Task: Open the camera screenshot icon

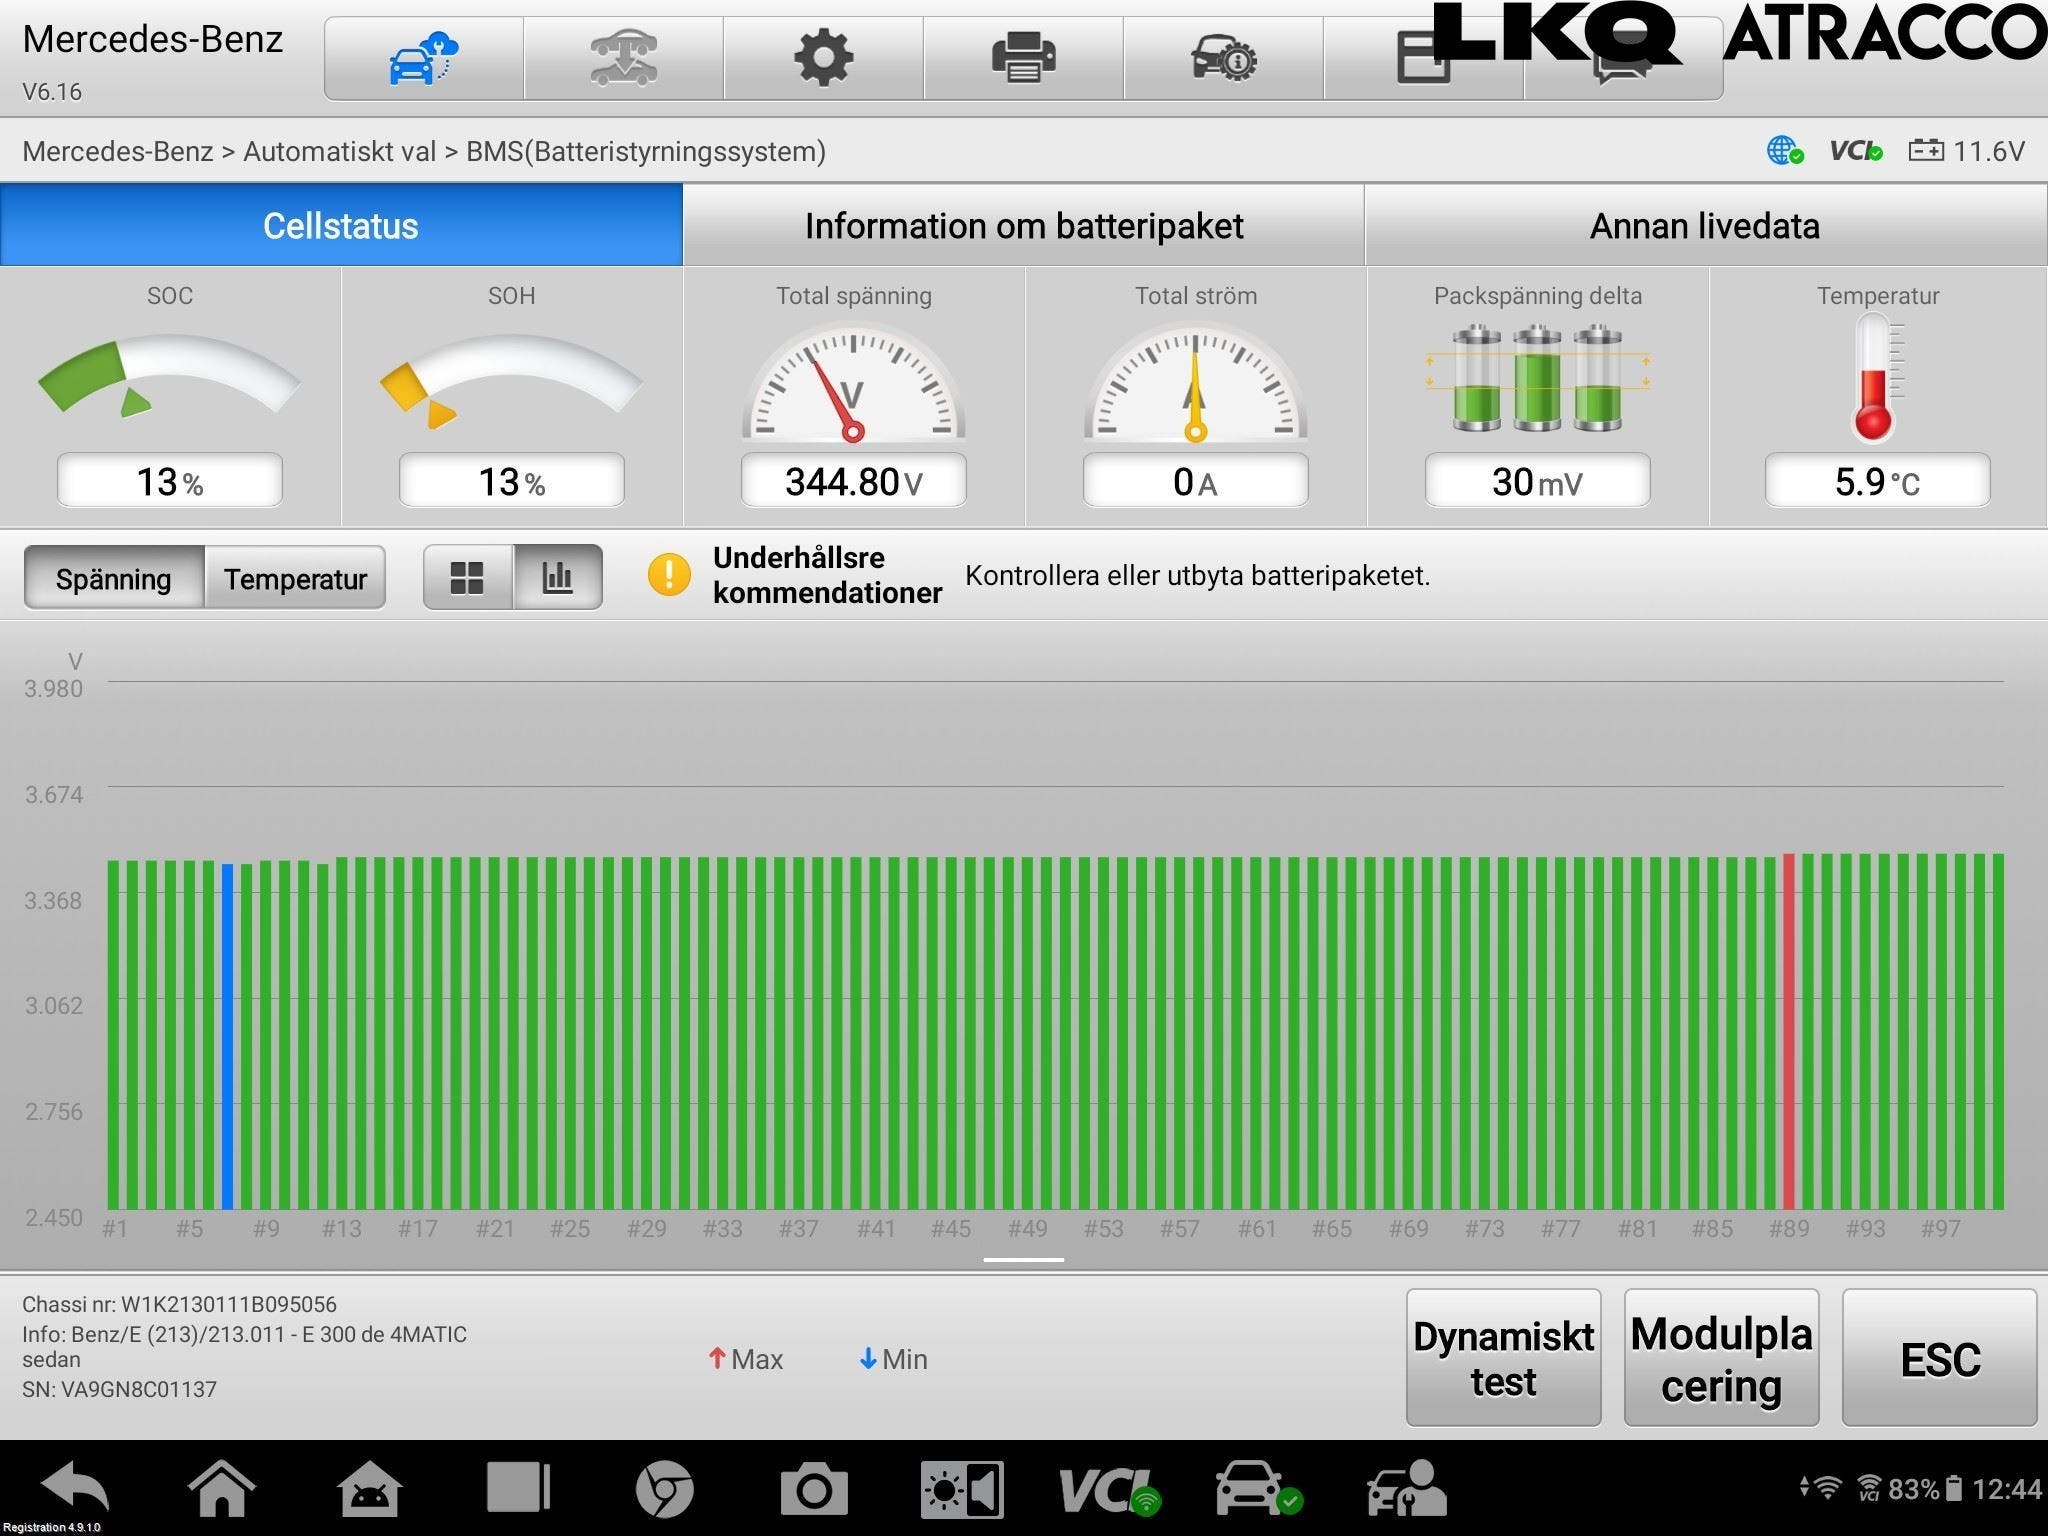Action: tap(813, 1490)
